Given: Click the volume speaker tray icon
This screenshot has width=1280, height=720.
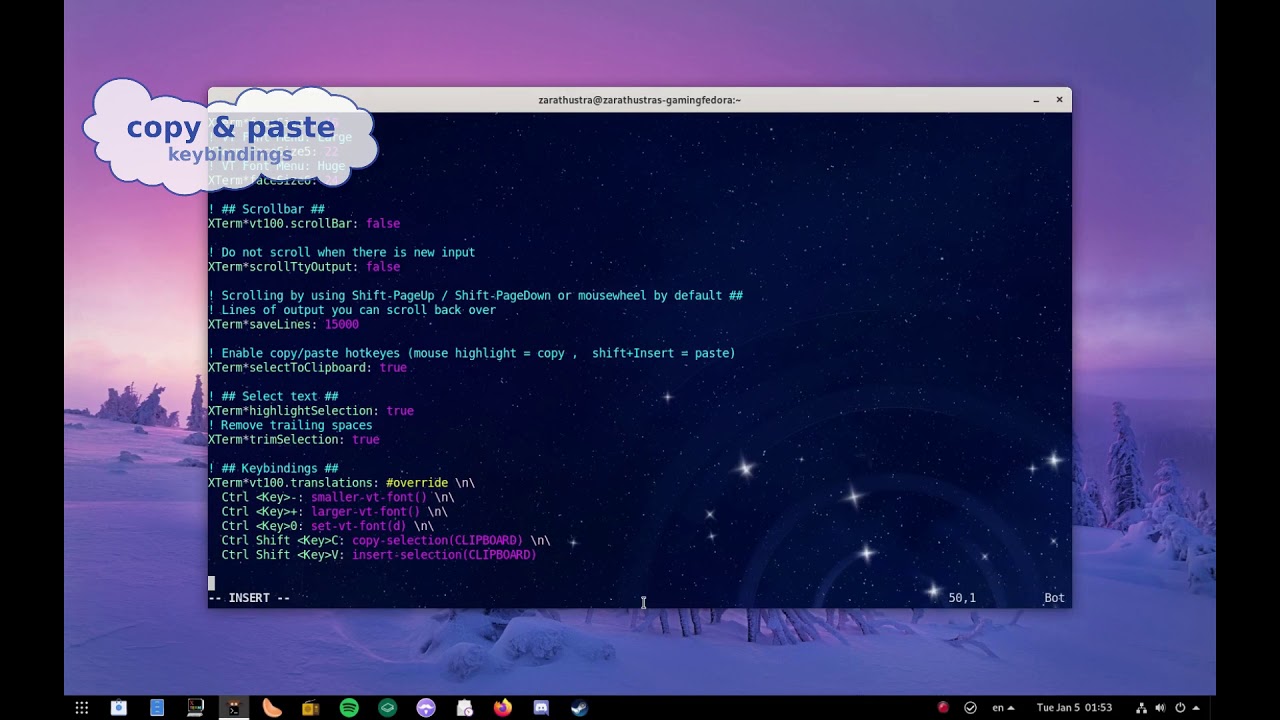Looking at the screenshot, I should pyautogui.click(x=1161, y=707).
